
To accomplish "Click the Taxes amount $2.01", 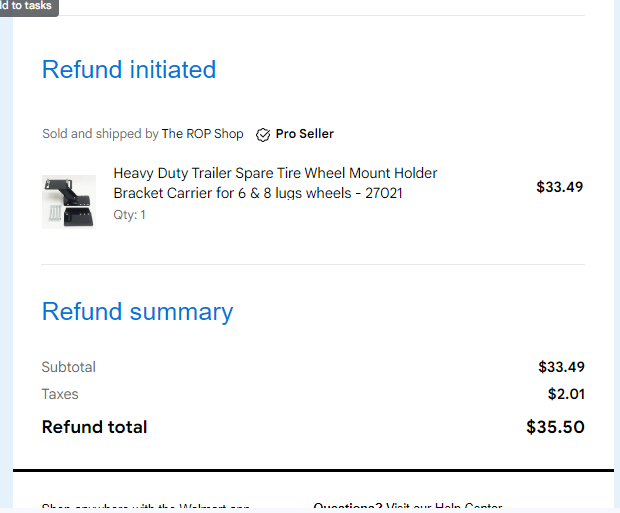I will pos(566,394).
